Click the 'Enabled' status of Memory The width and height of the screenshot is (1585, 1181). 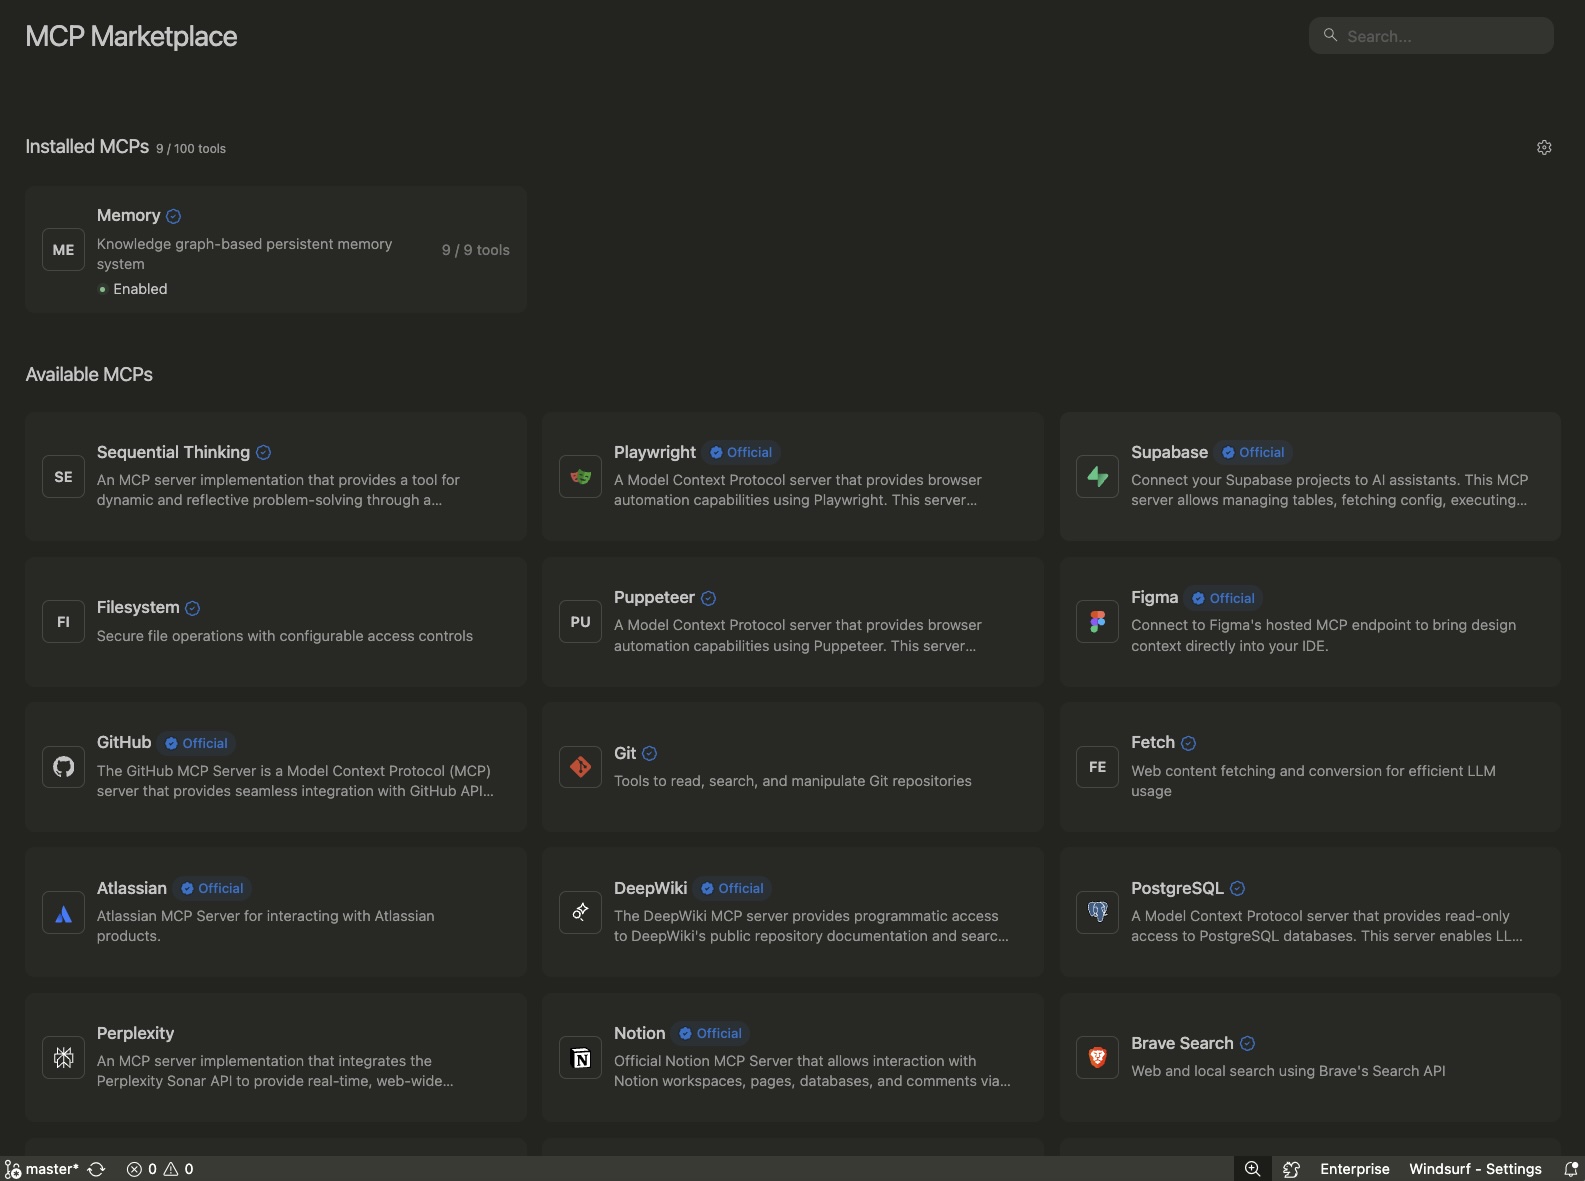tap(140, 289)
